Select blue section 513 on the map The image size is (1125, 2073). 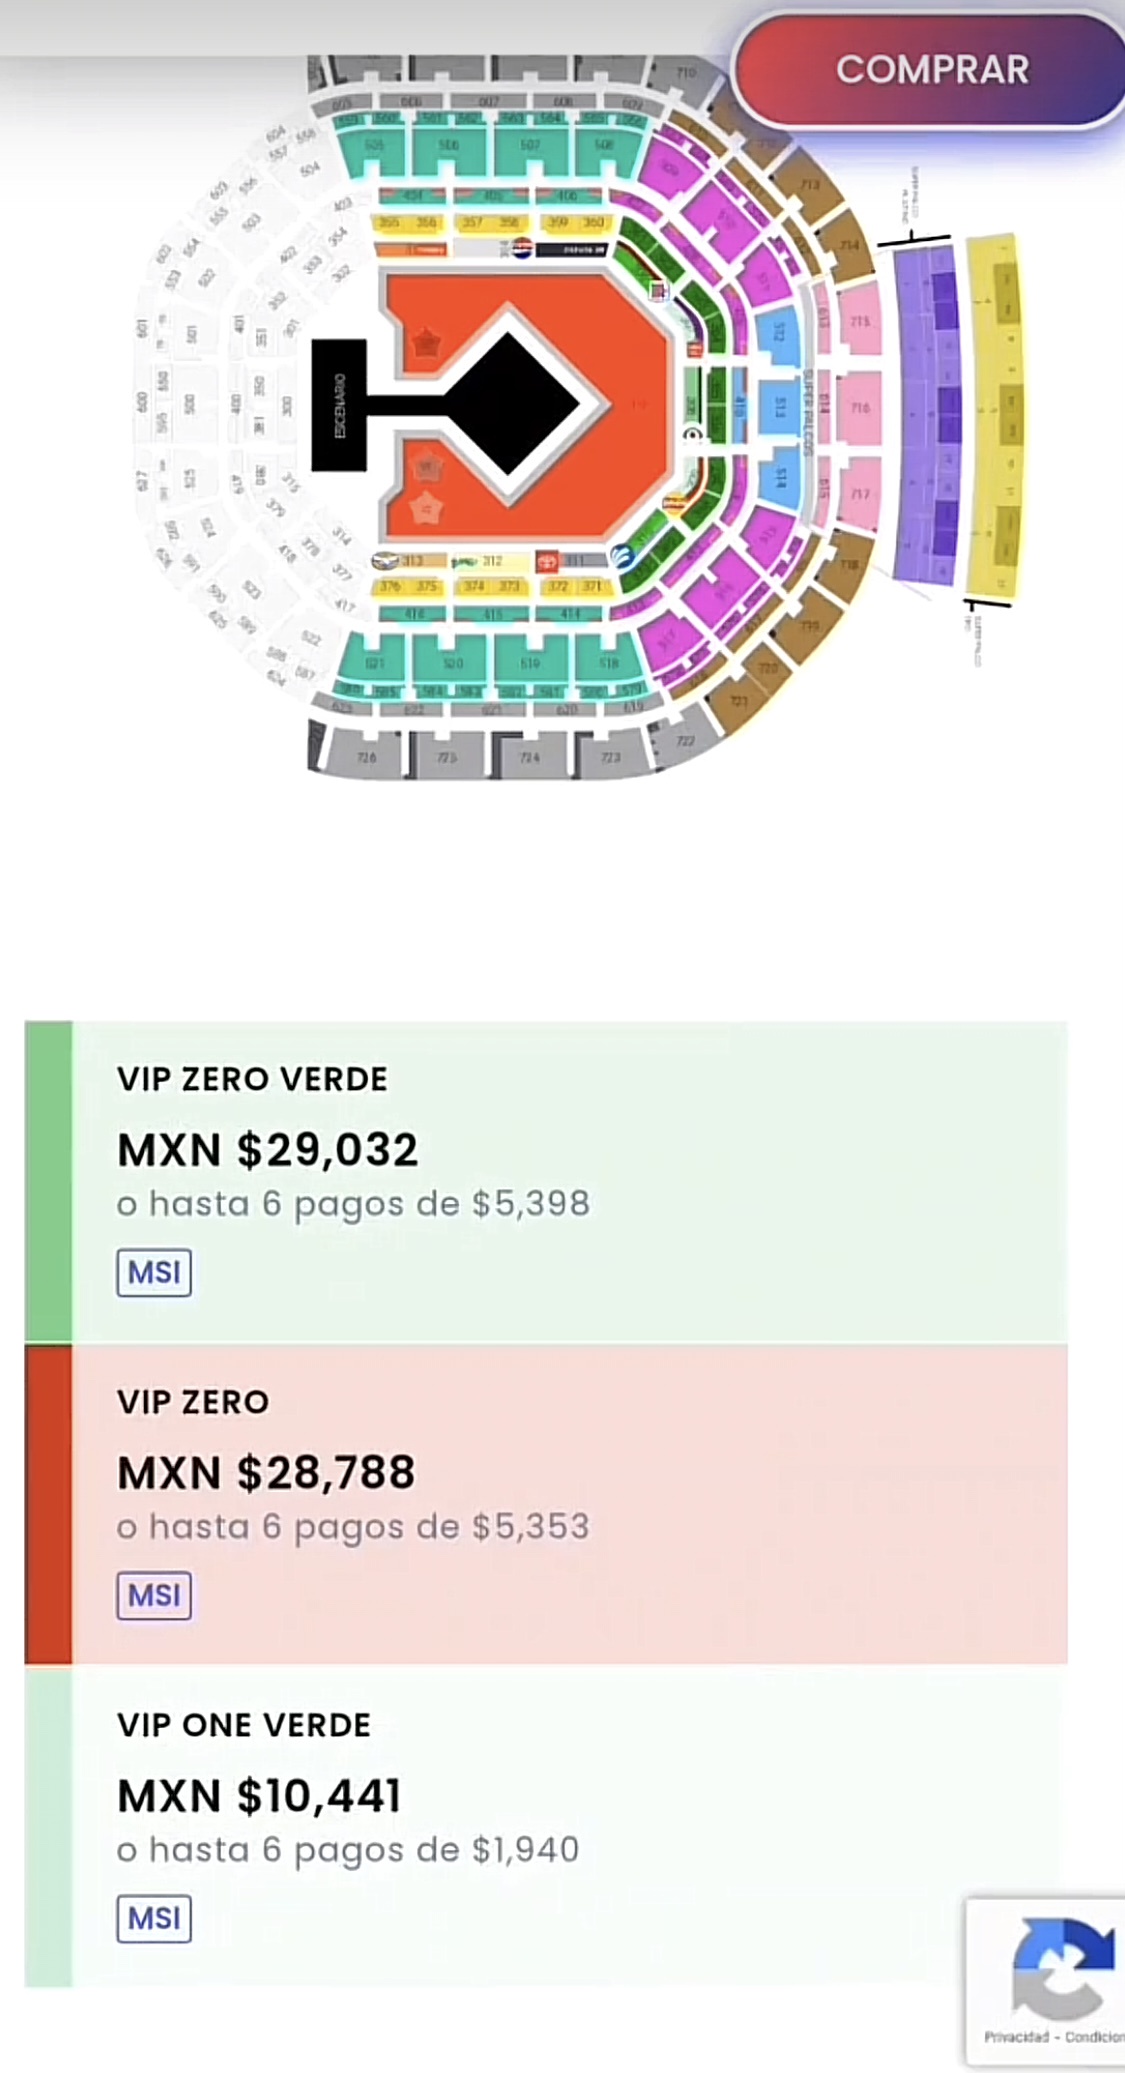(x=780, y=407)
